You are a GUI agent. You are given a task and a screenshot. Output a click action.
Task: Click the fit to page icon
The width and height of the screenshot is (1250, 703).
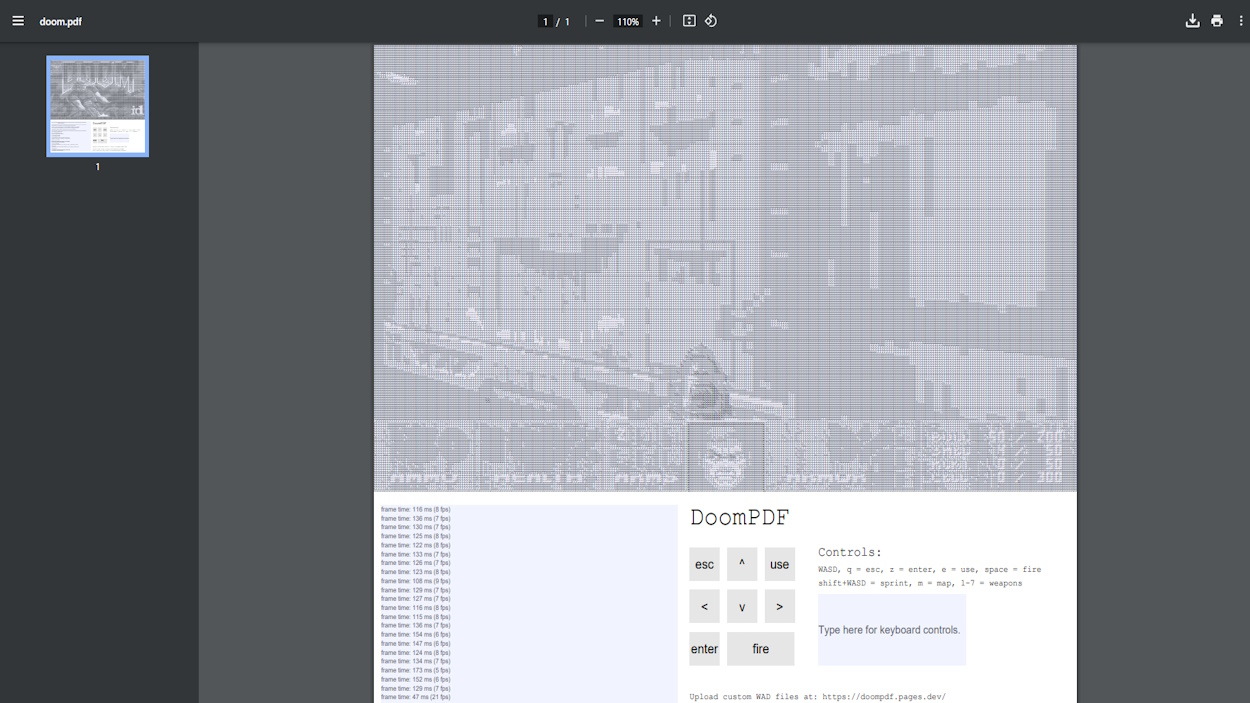(689, 21)
